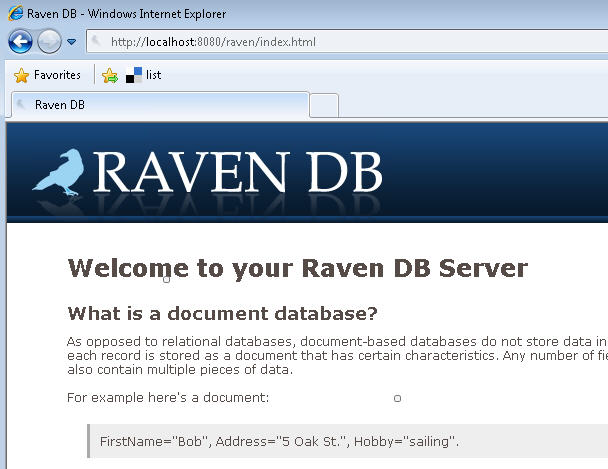The image size is (608, 469).
Task: Click the Raven DB bird logo
Action: pos(60,172)
